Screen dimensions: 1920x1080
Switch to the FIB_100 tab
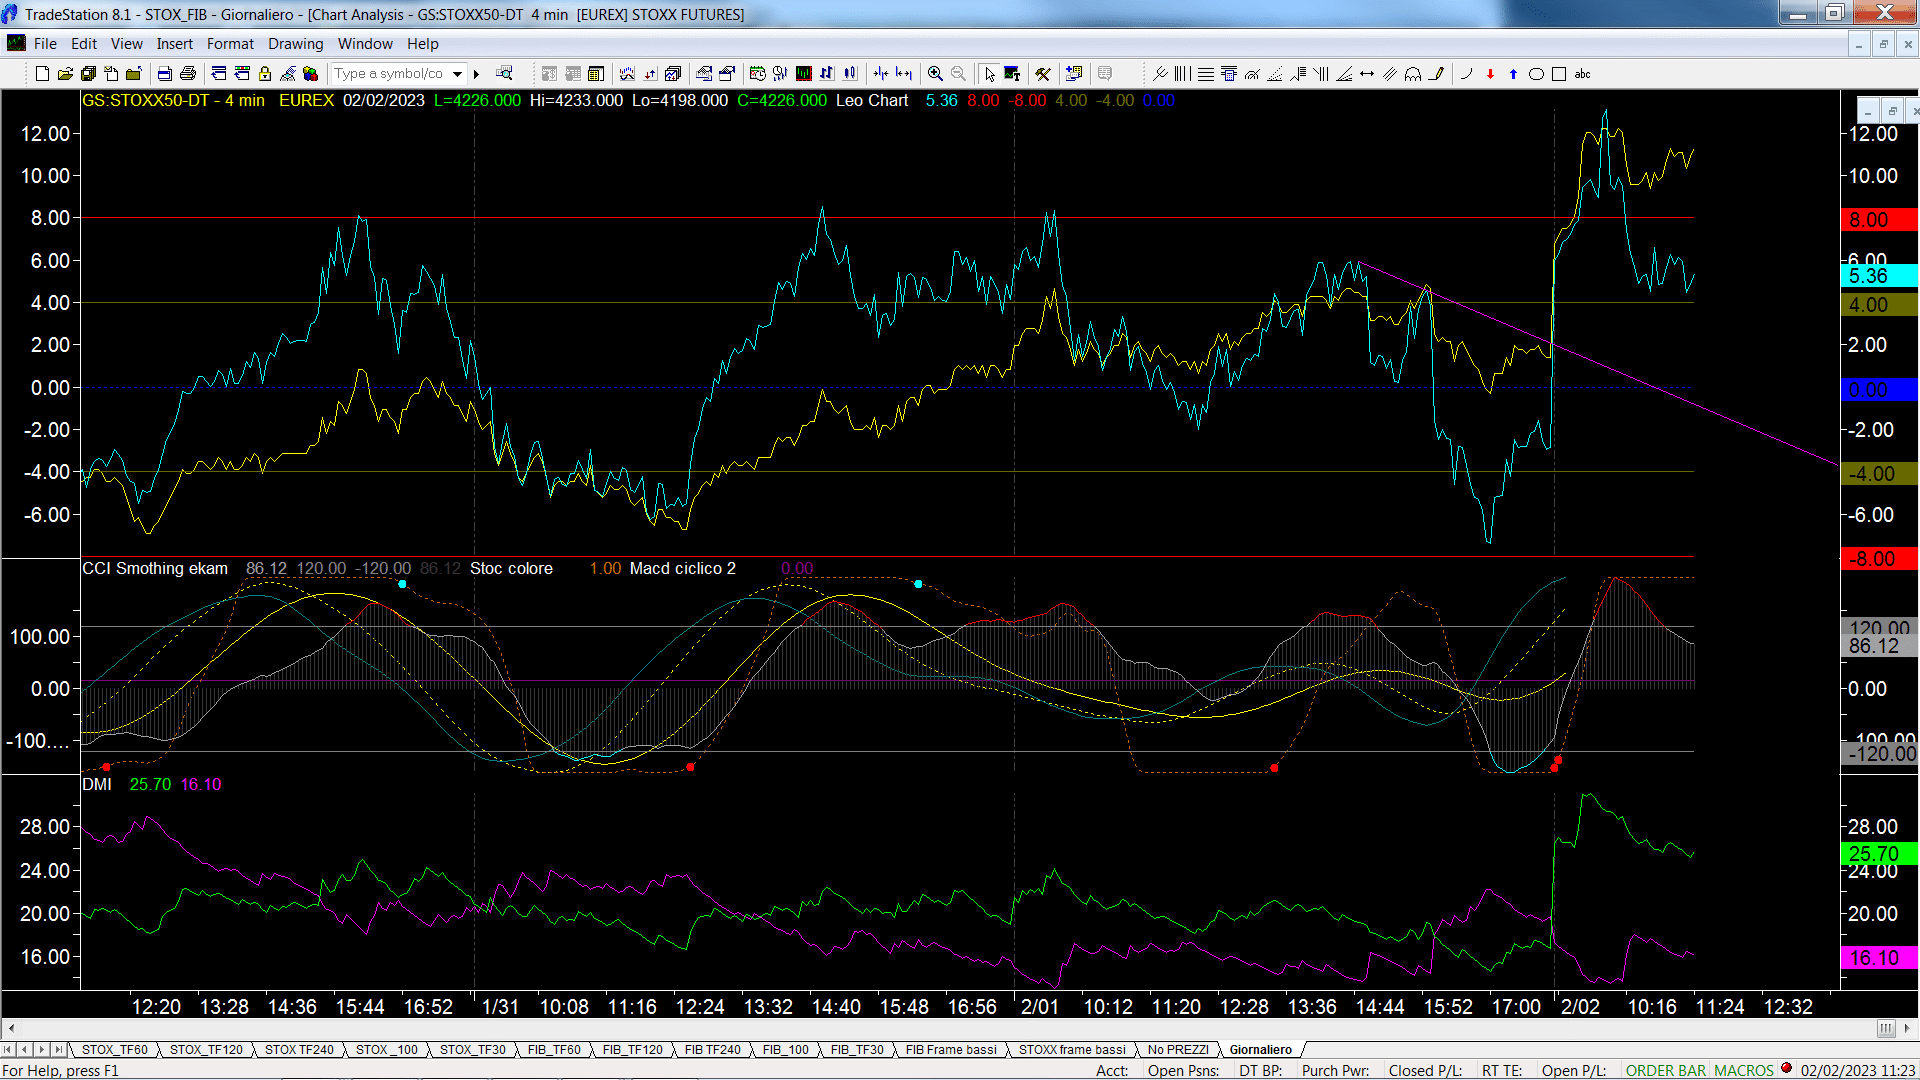click(x=785, y=1049)
